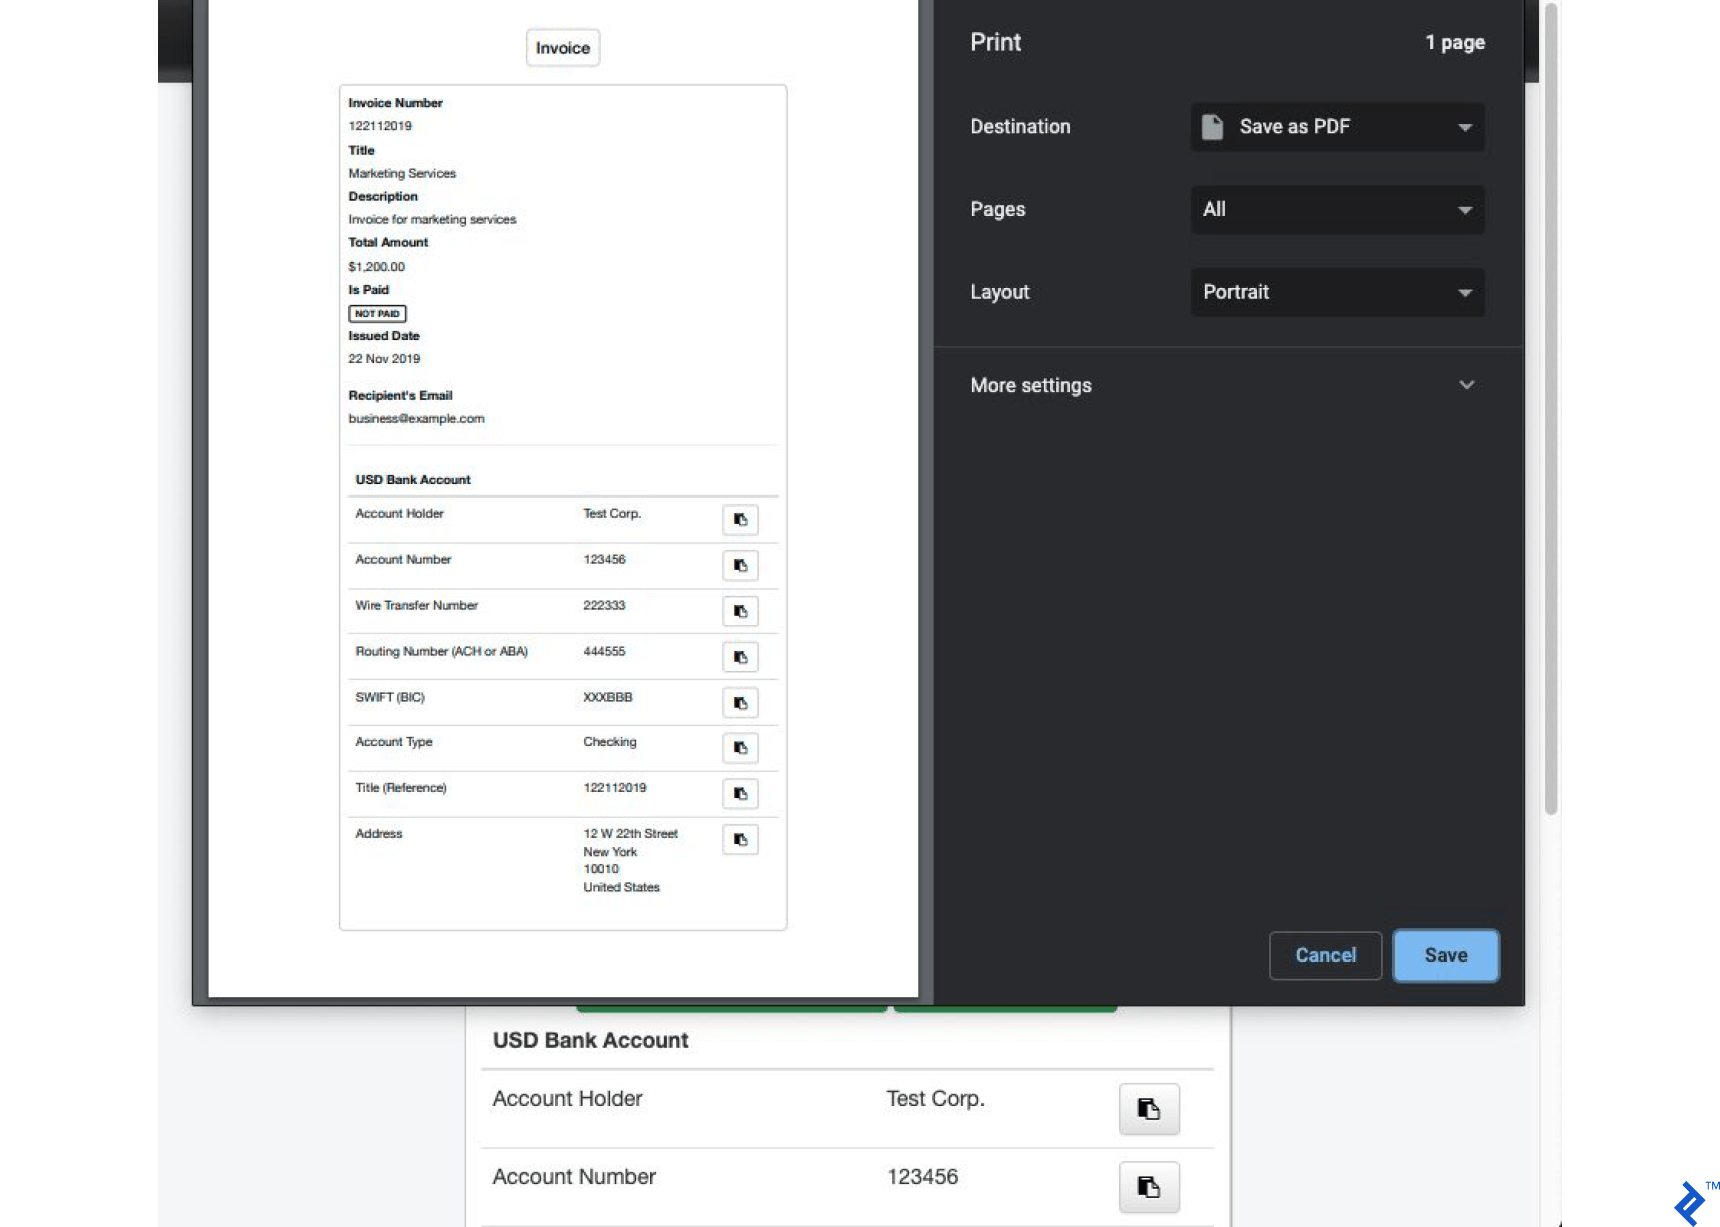Copy account number 123456 on the underlying page
This screenshot has width=1720, height=1227.
tap(1148, 1187)
